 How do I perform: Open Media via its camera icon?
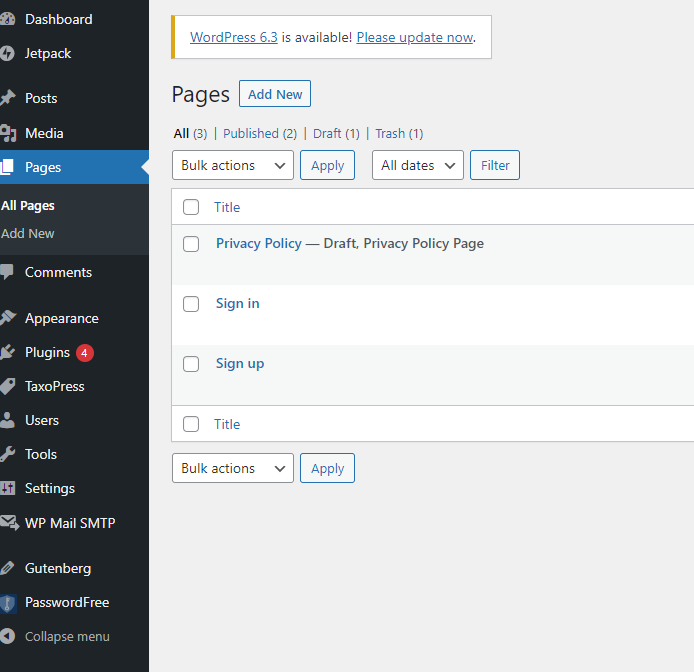click(x=8, y=133)
